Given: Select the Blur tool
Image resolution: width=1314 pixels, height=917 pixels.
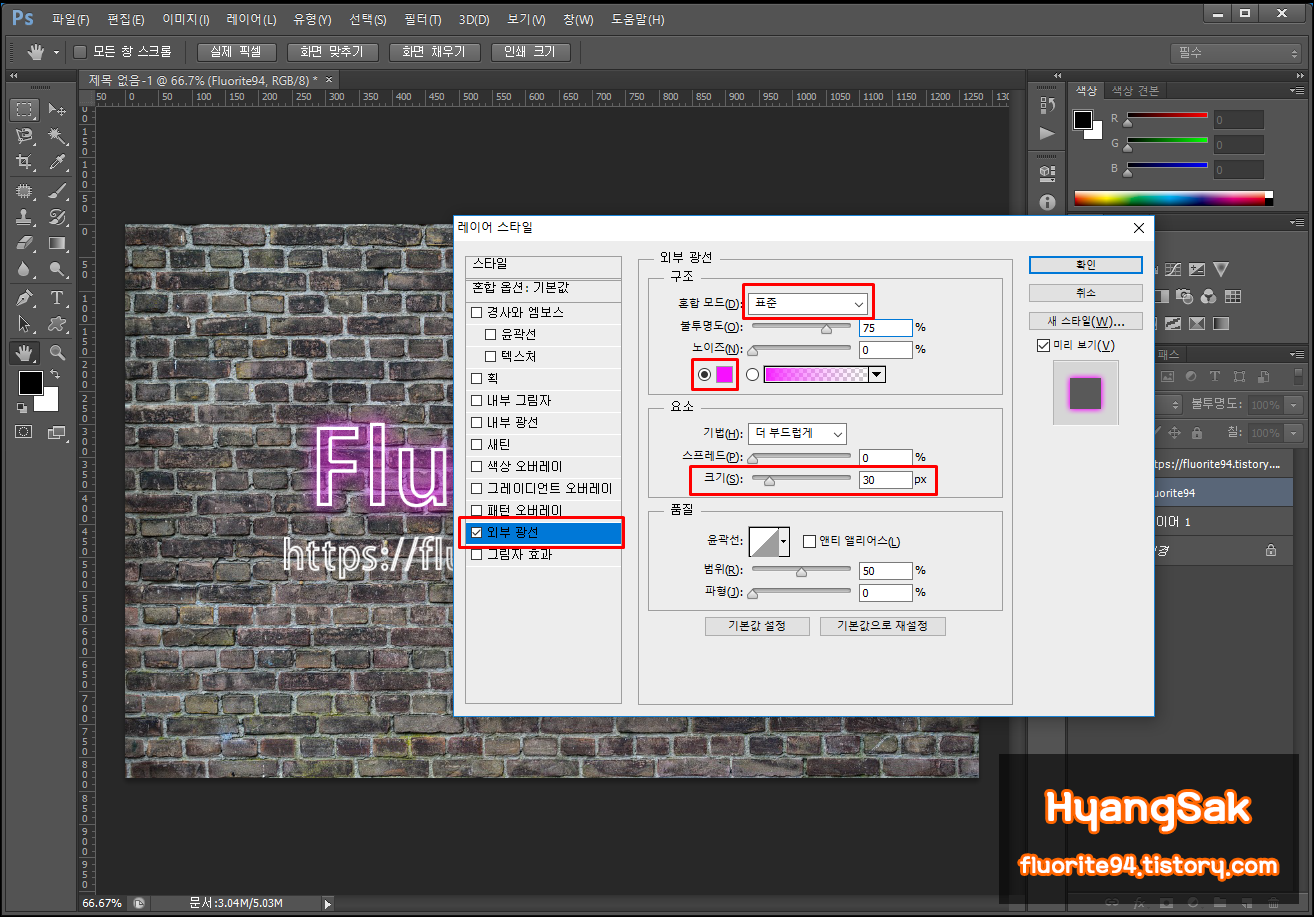Looking at the screenshot, I should coord(25,269).
